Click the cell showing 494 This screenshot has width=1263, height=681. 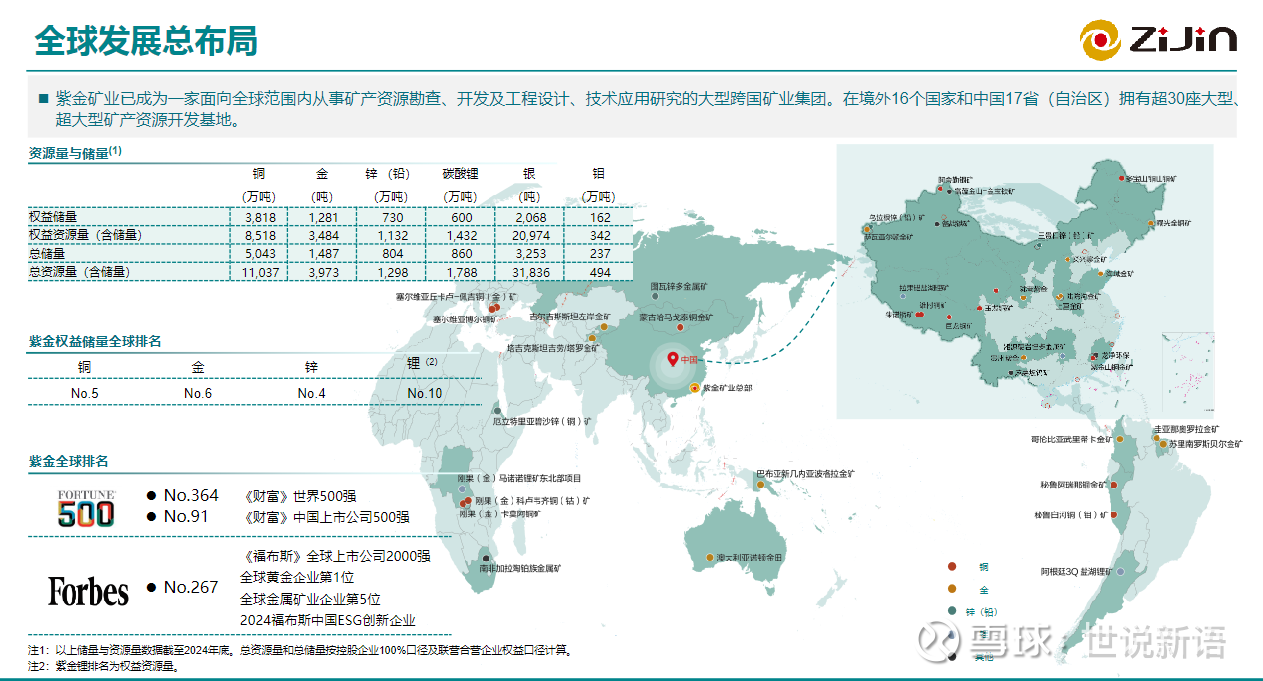coord(600,272)
